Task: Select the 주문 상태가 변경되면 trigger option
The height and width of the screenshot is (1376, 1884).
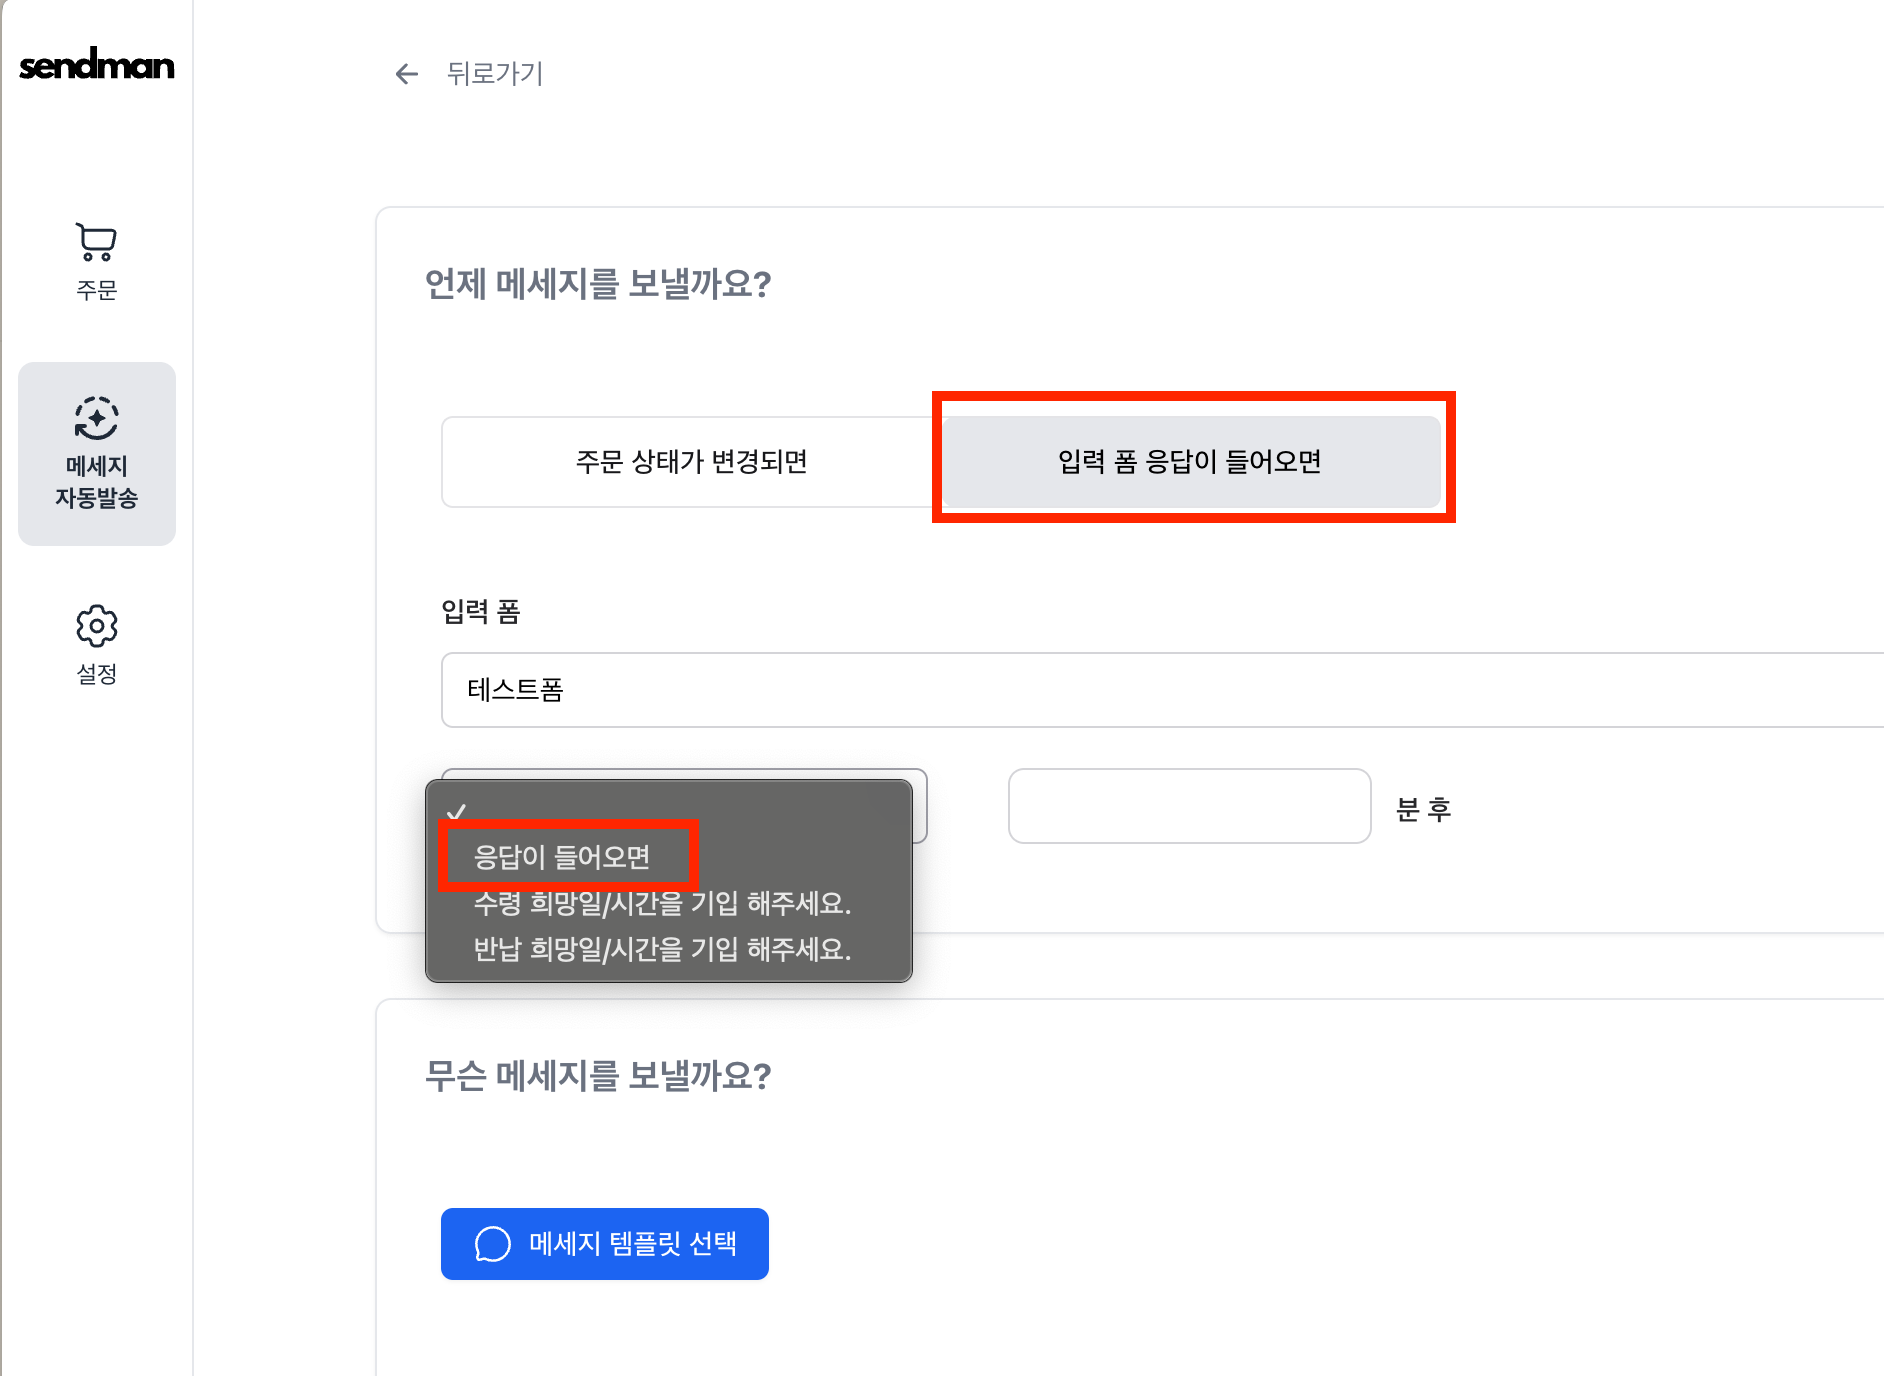Action: point(691,462)
